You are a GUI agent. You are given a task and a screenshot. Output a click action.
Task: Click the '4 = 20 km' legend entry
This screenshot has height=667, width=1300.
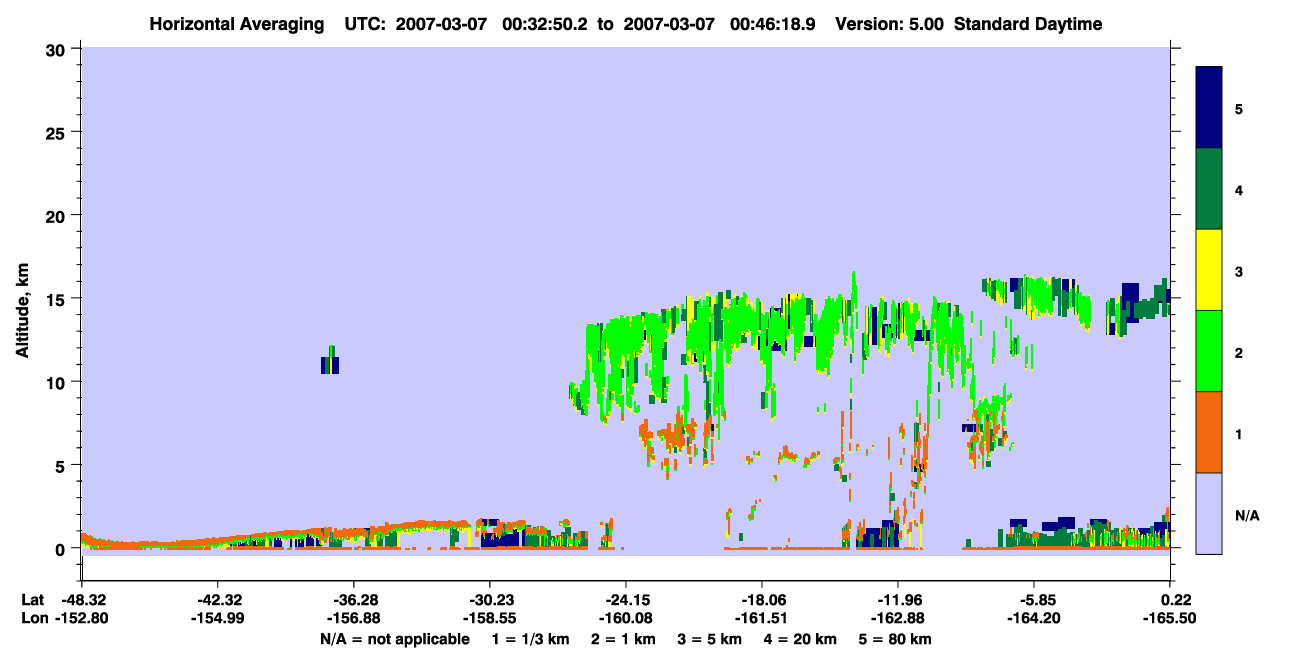799,639
